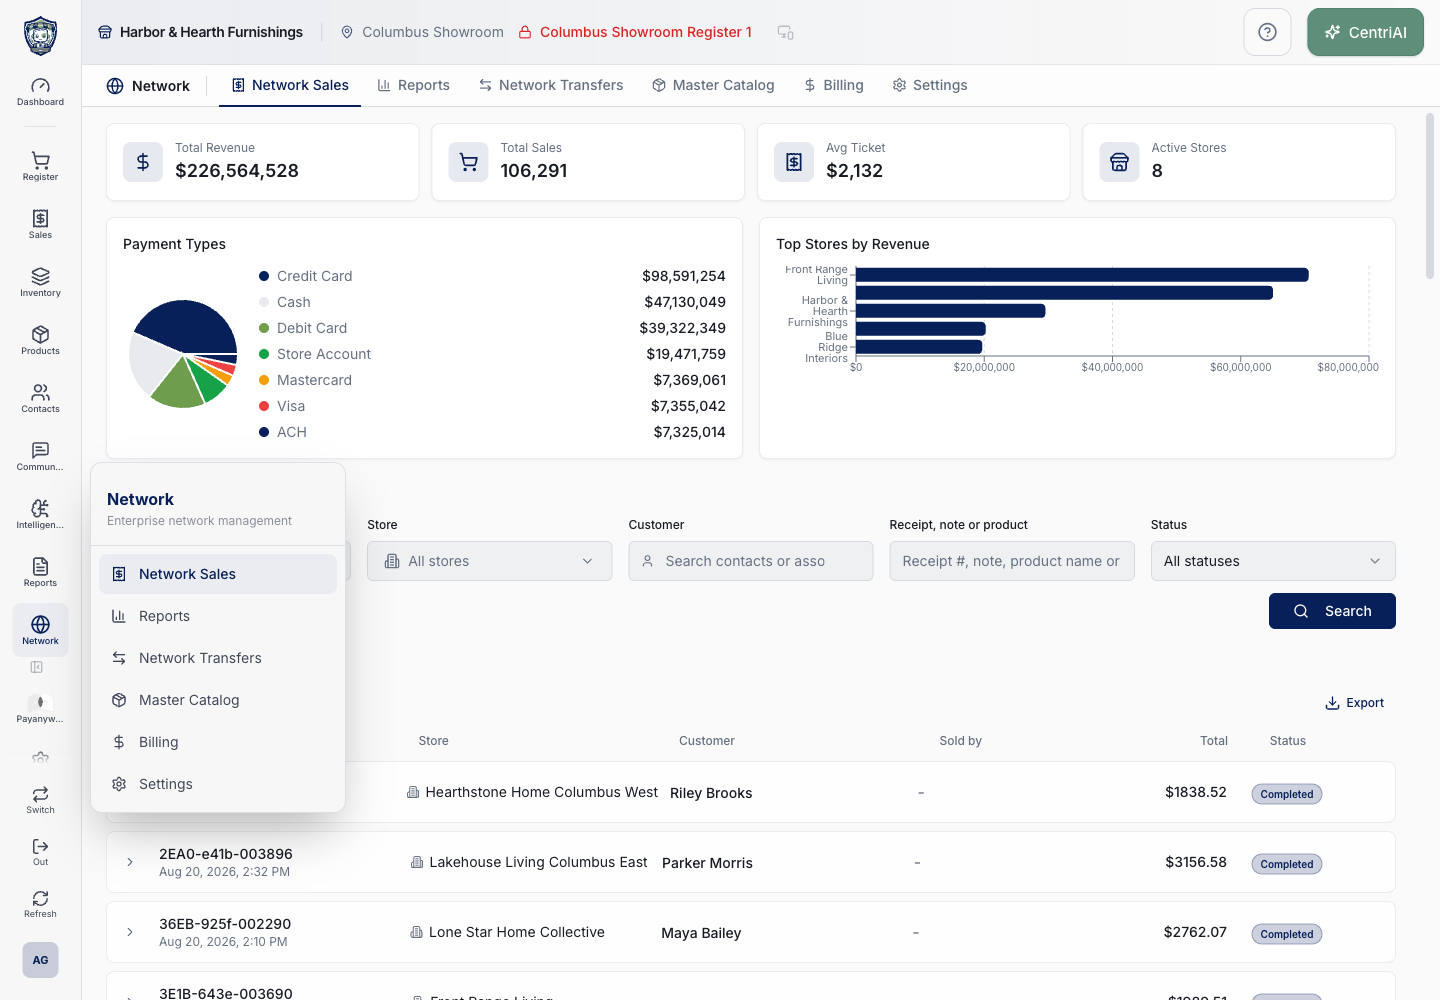
Task: Open the help question mark button
Action: (1267, 32)
